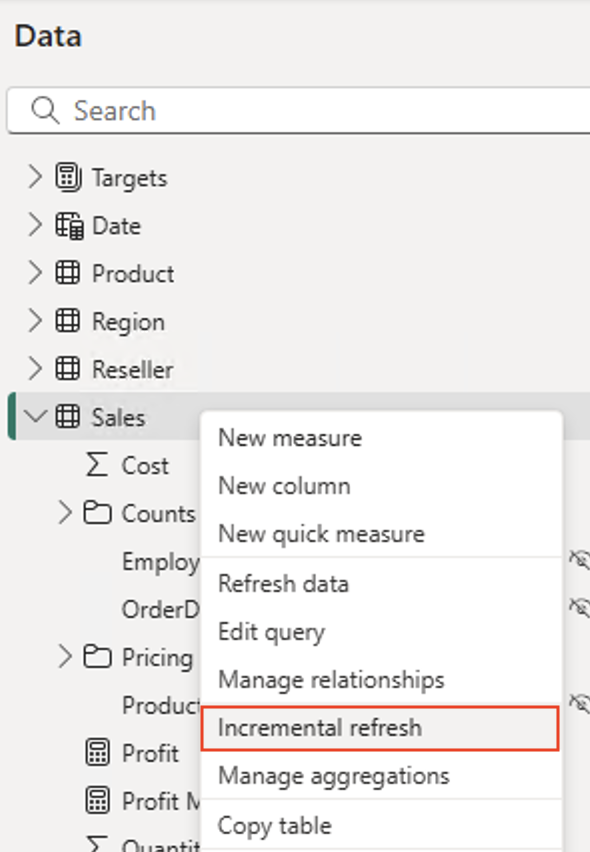The height and width of the screenshot is (852, 590).
Task: Expand the Date table
Action: pos(35,225)
